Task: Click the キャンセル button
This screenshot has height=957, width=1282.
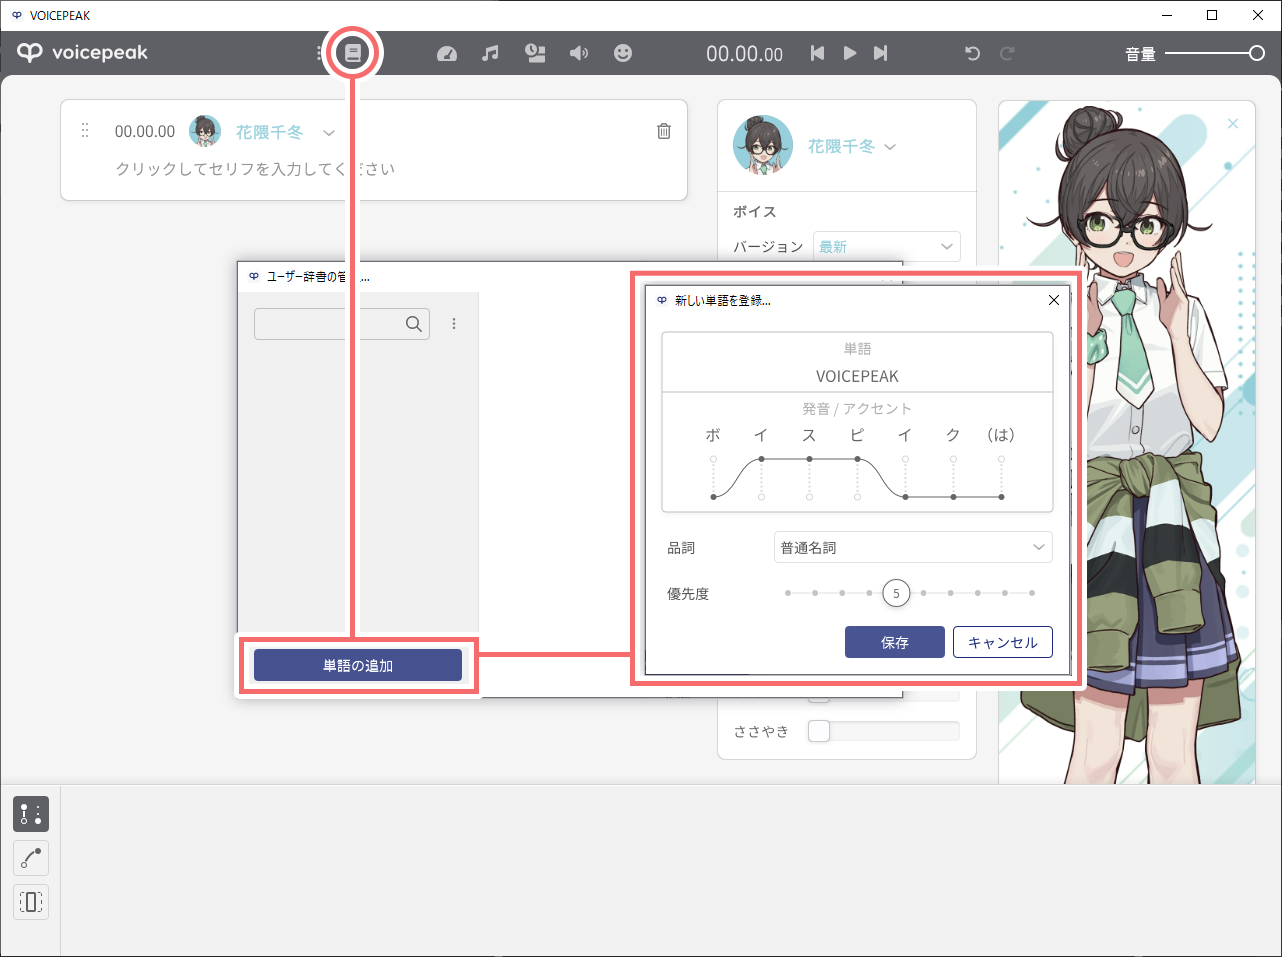Action: [1003, 642]
